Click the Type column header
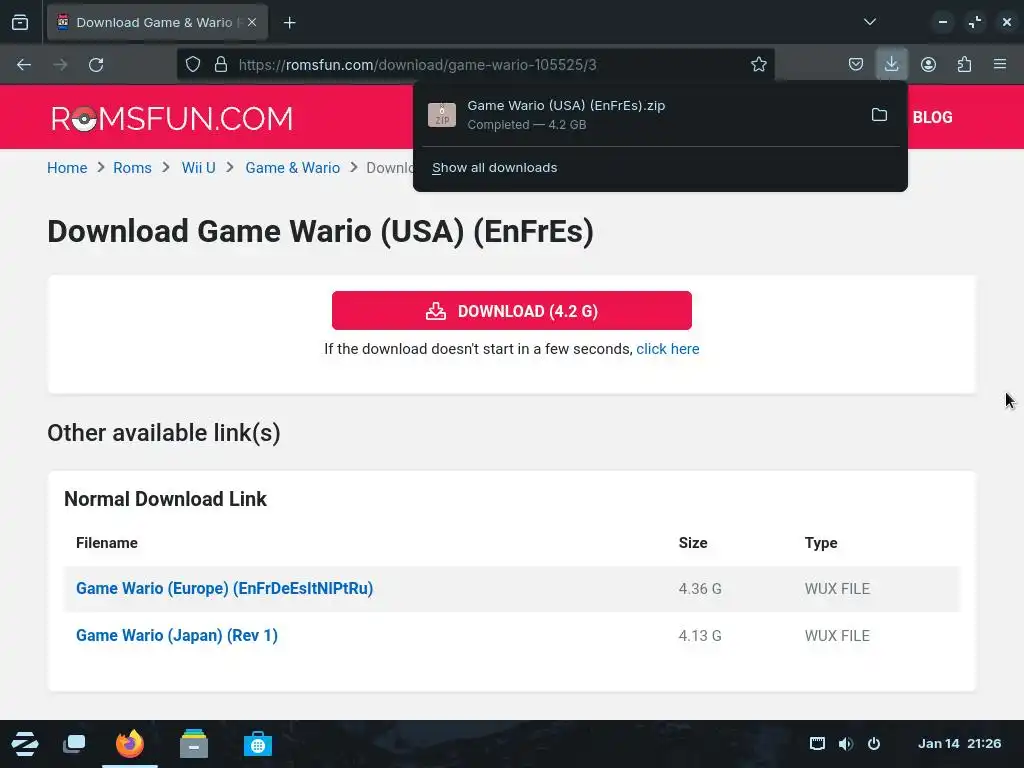Image resolution: width=1024 pixels, height=768 pixels. pyautogui.click(x=821, y=543)
